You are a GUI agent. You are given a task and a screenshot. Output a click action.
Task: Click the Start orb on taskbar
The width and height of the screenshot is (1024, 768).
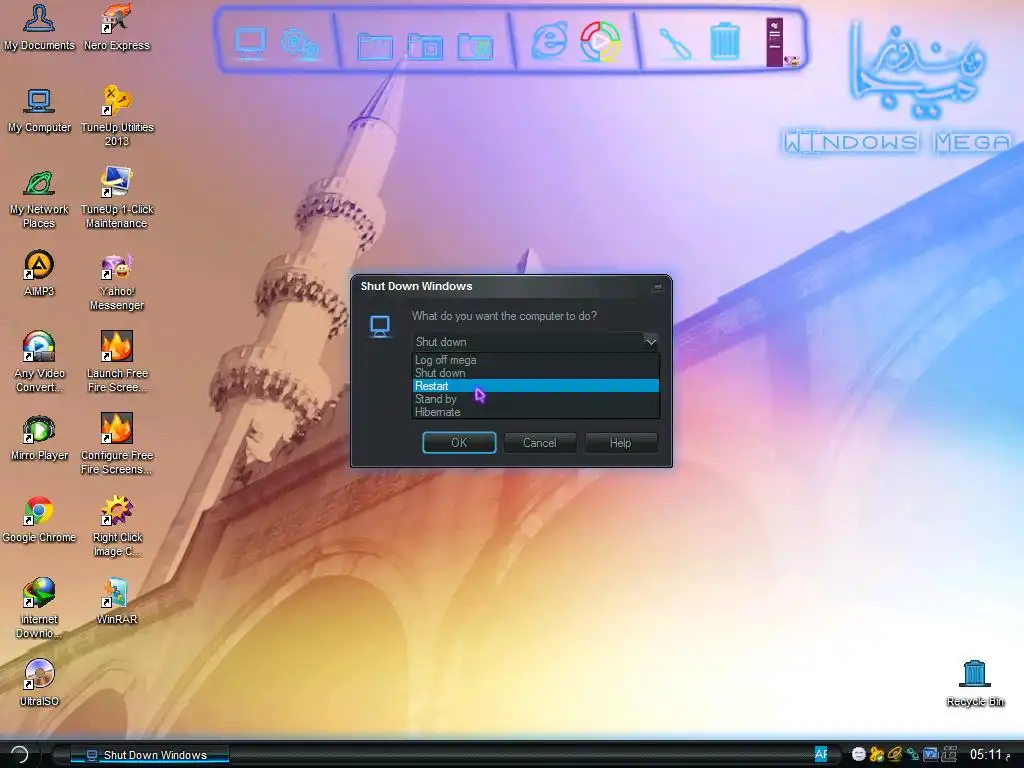click(x=20, y=754)
